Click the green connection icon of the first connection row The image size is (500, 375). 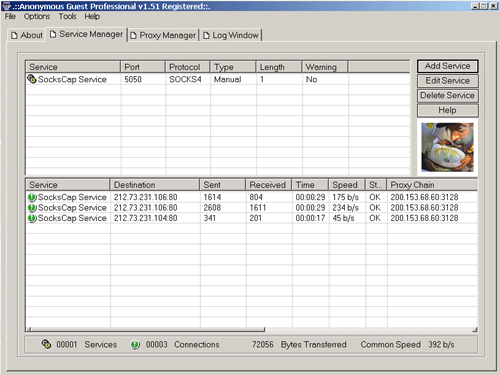click(32, 197)
